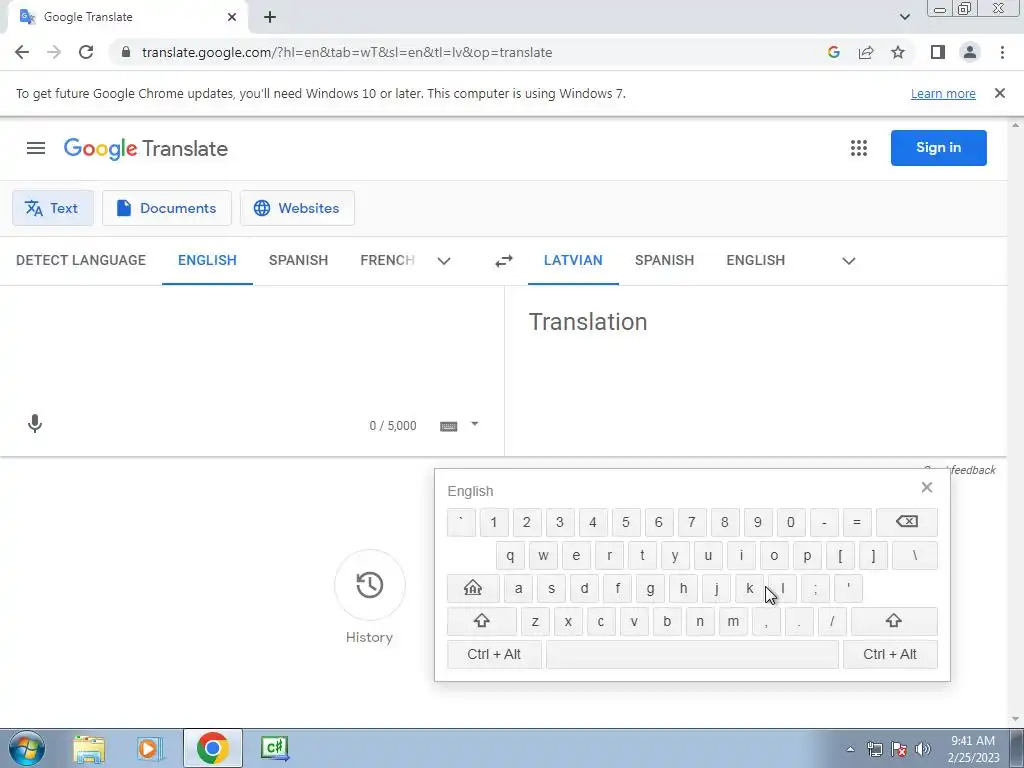
Task: Dismiss the Chrome update notification bar
Action: (999, 93)
